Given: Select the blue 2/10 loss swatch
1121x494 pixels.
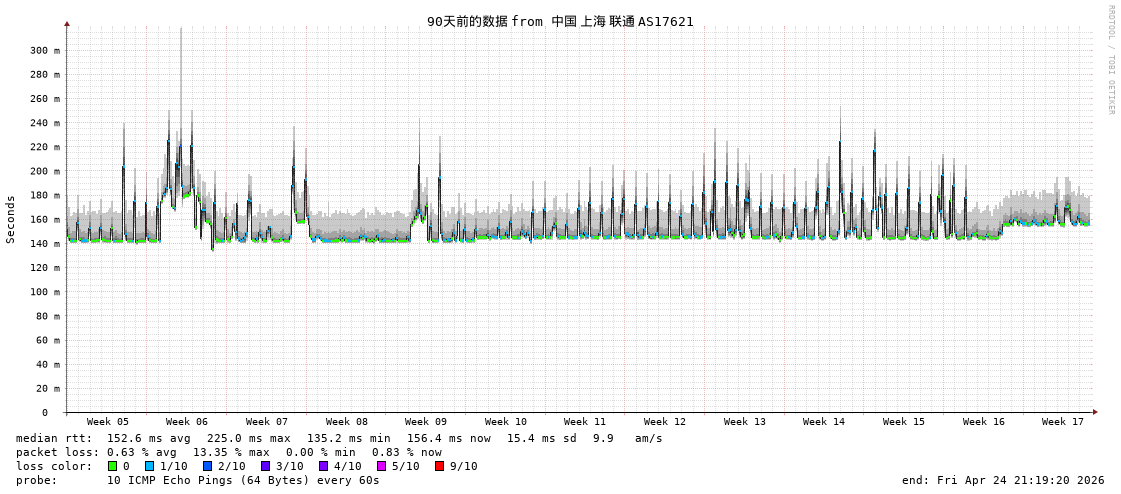Looking at the screenshot, I should click(207, 466).
